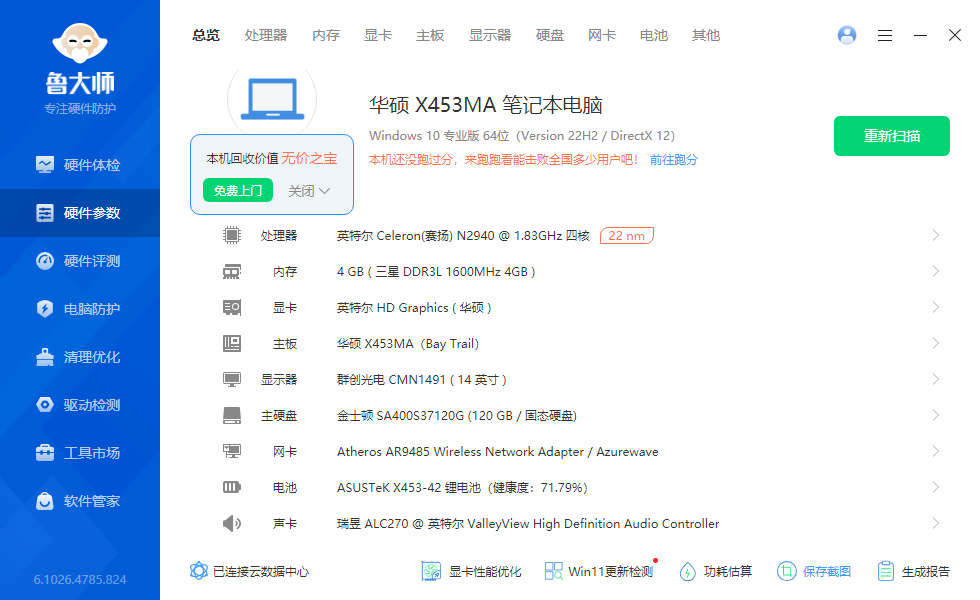Image resolution: width=980 pixels, height=600 pixels.
Task: Click the 重新扫描 rescan button
Action: point(892,136)
